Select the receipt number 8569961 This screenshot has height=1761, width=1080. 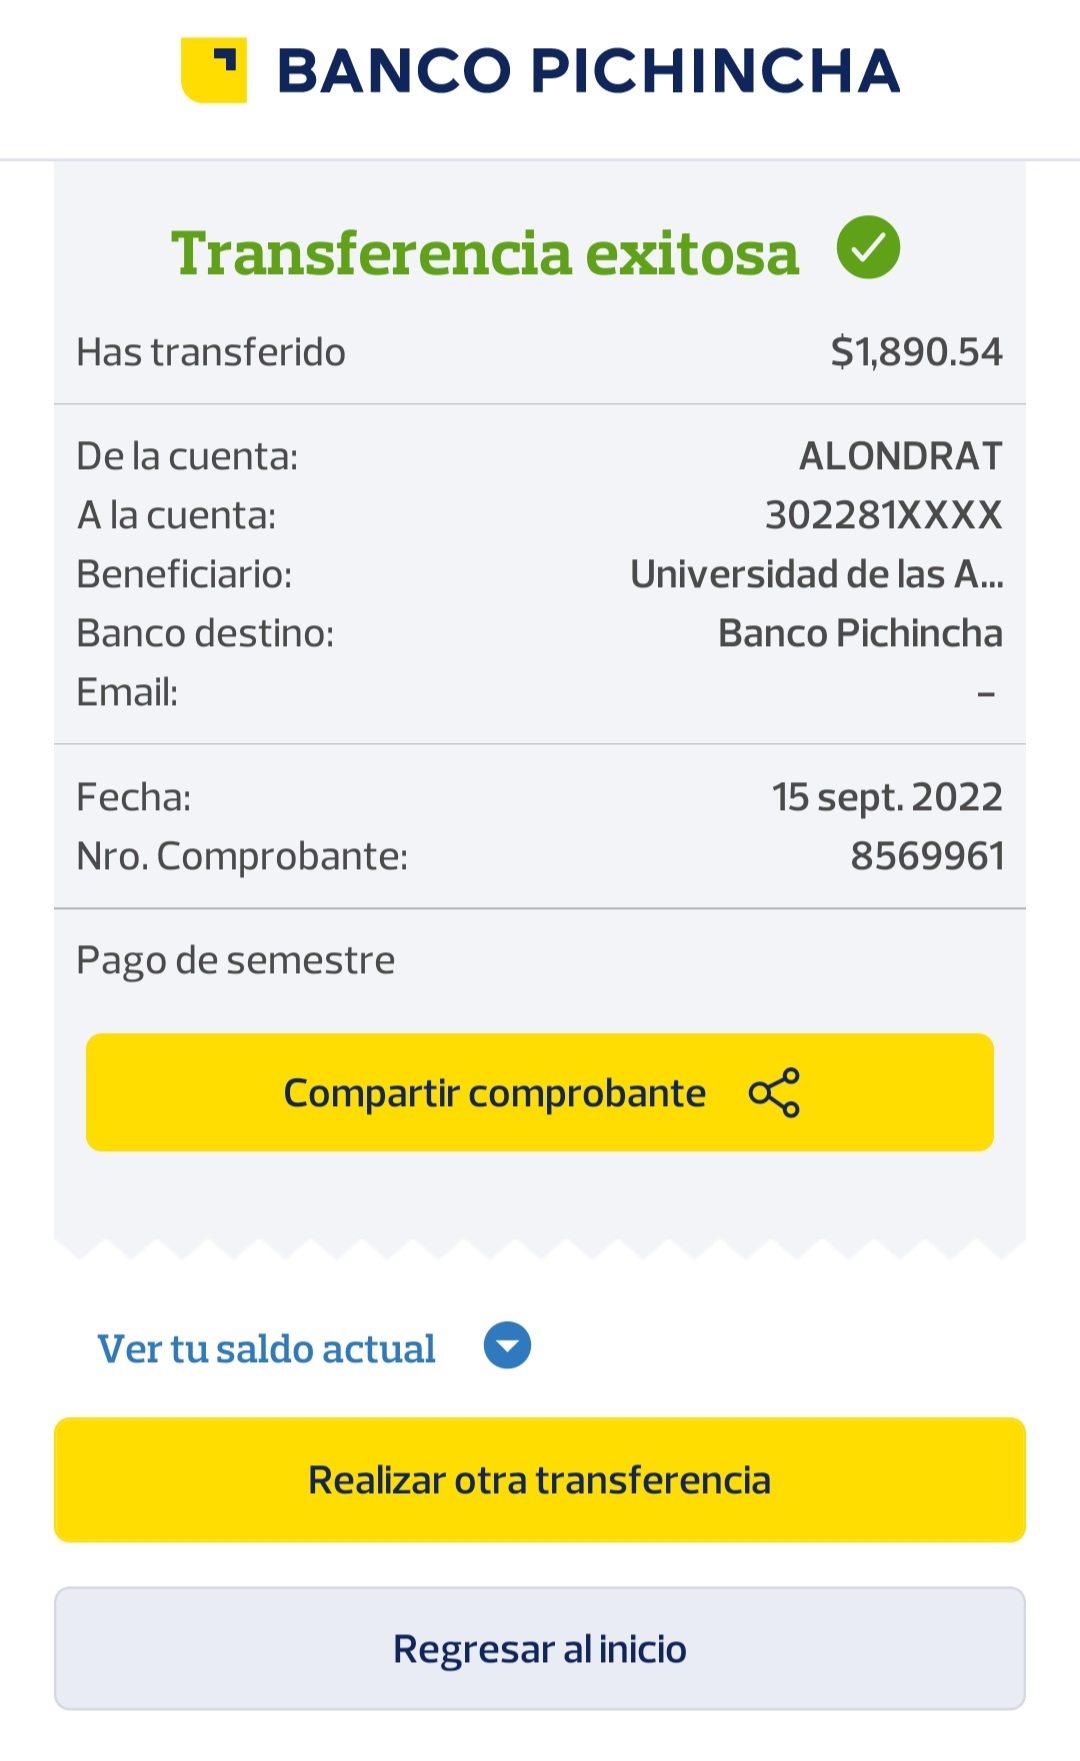coord(927,856)
